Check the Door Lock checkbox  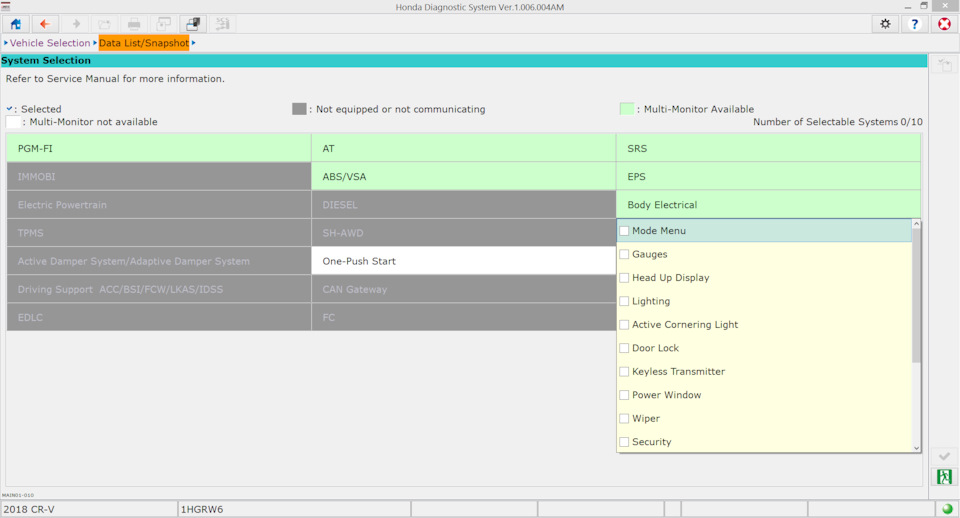tap(624, 348)
